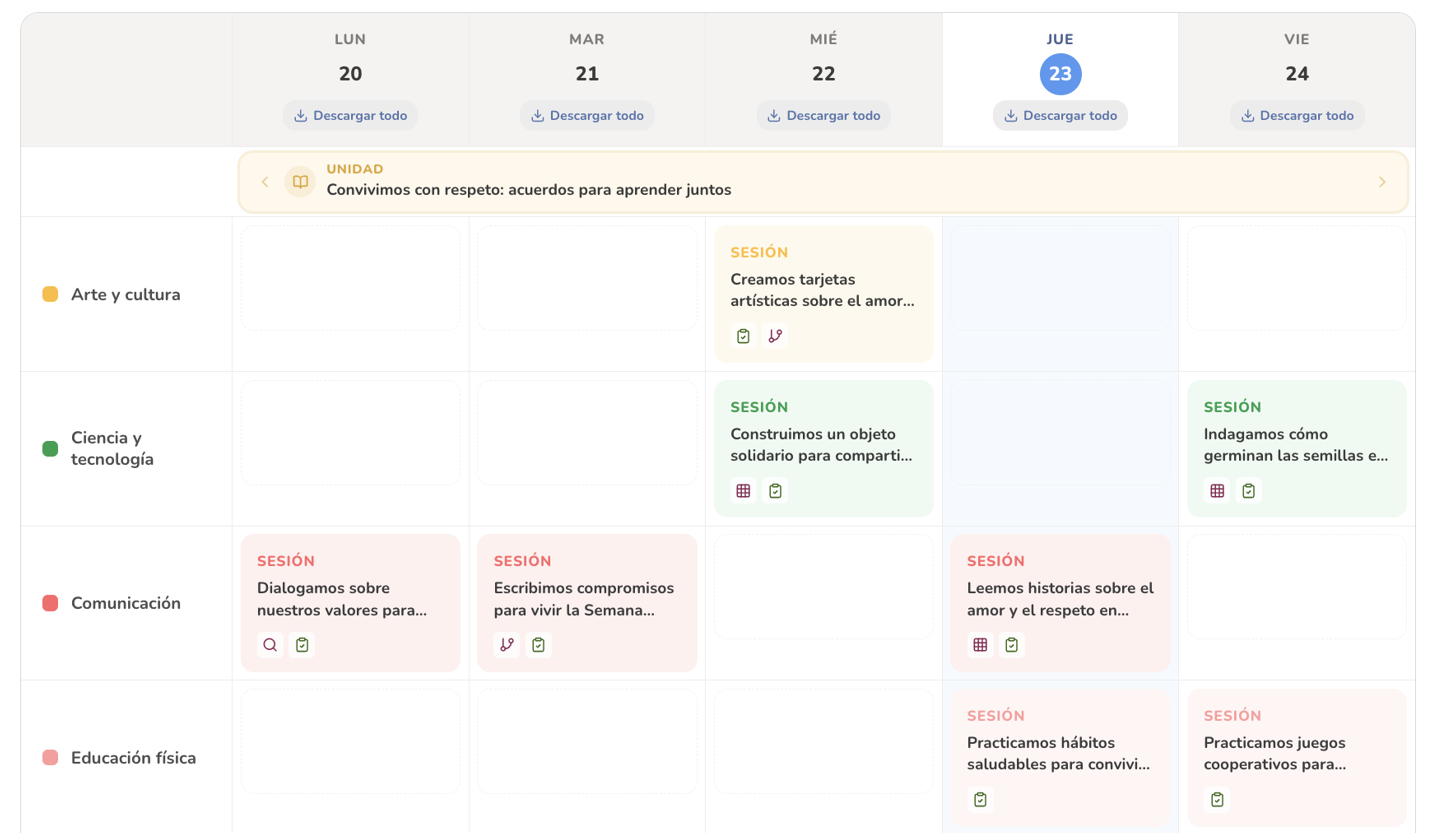The image size is (1432, 833).
Task: Click the grid icon on "Leemos historias" session
Action: pyautogui.click(x=980, y=645)
